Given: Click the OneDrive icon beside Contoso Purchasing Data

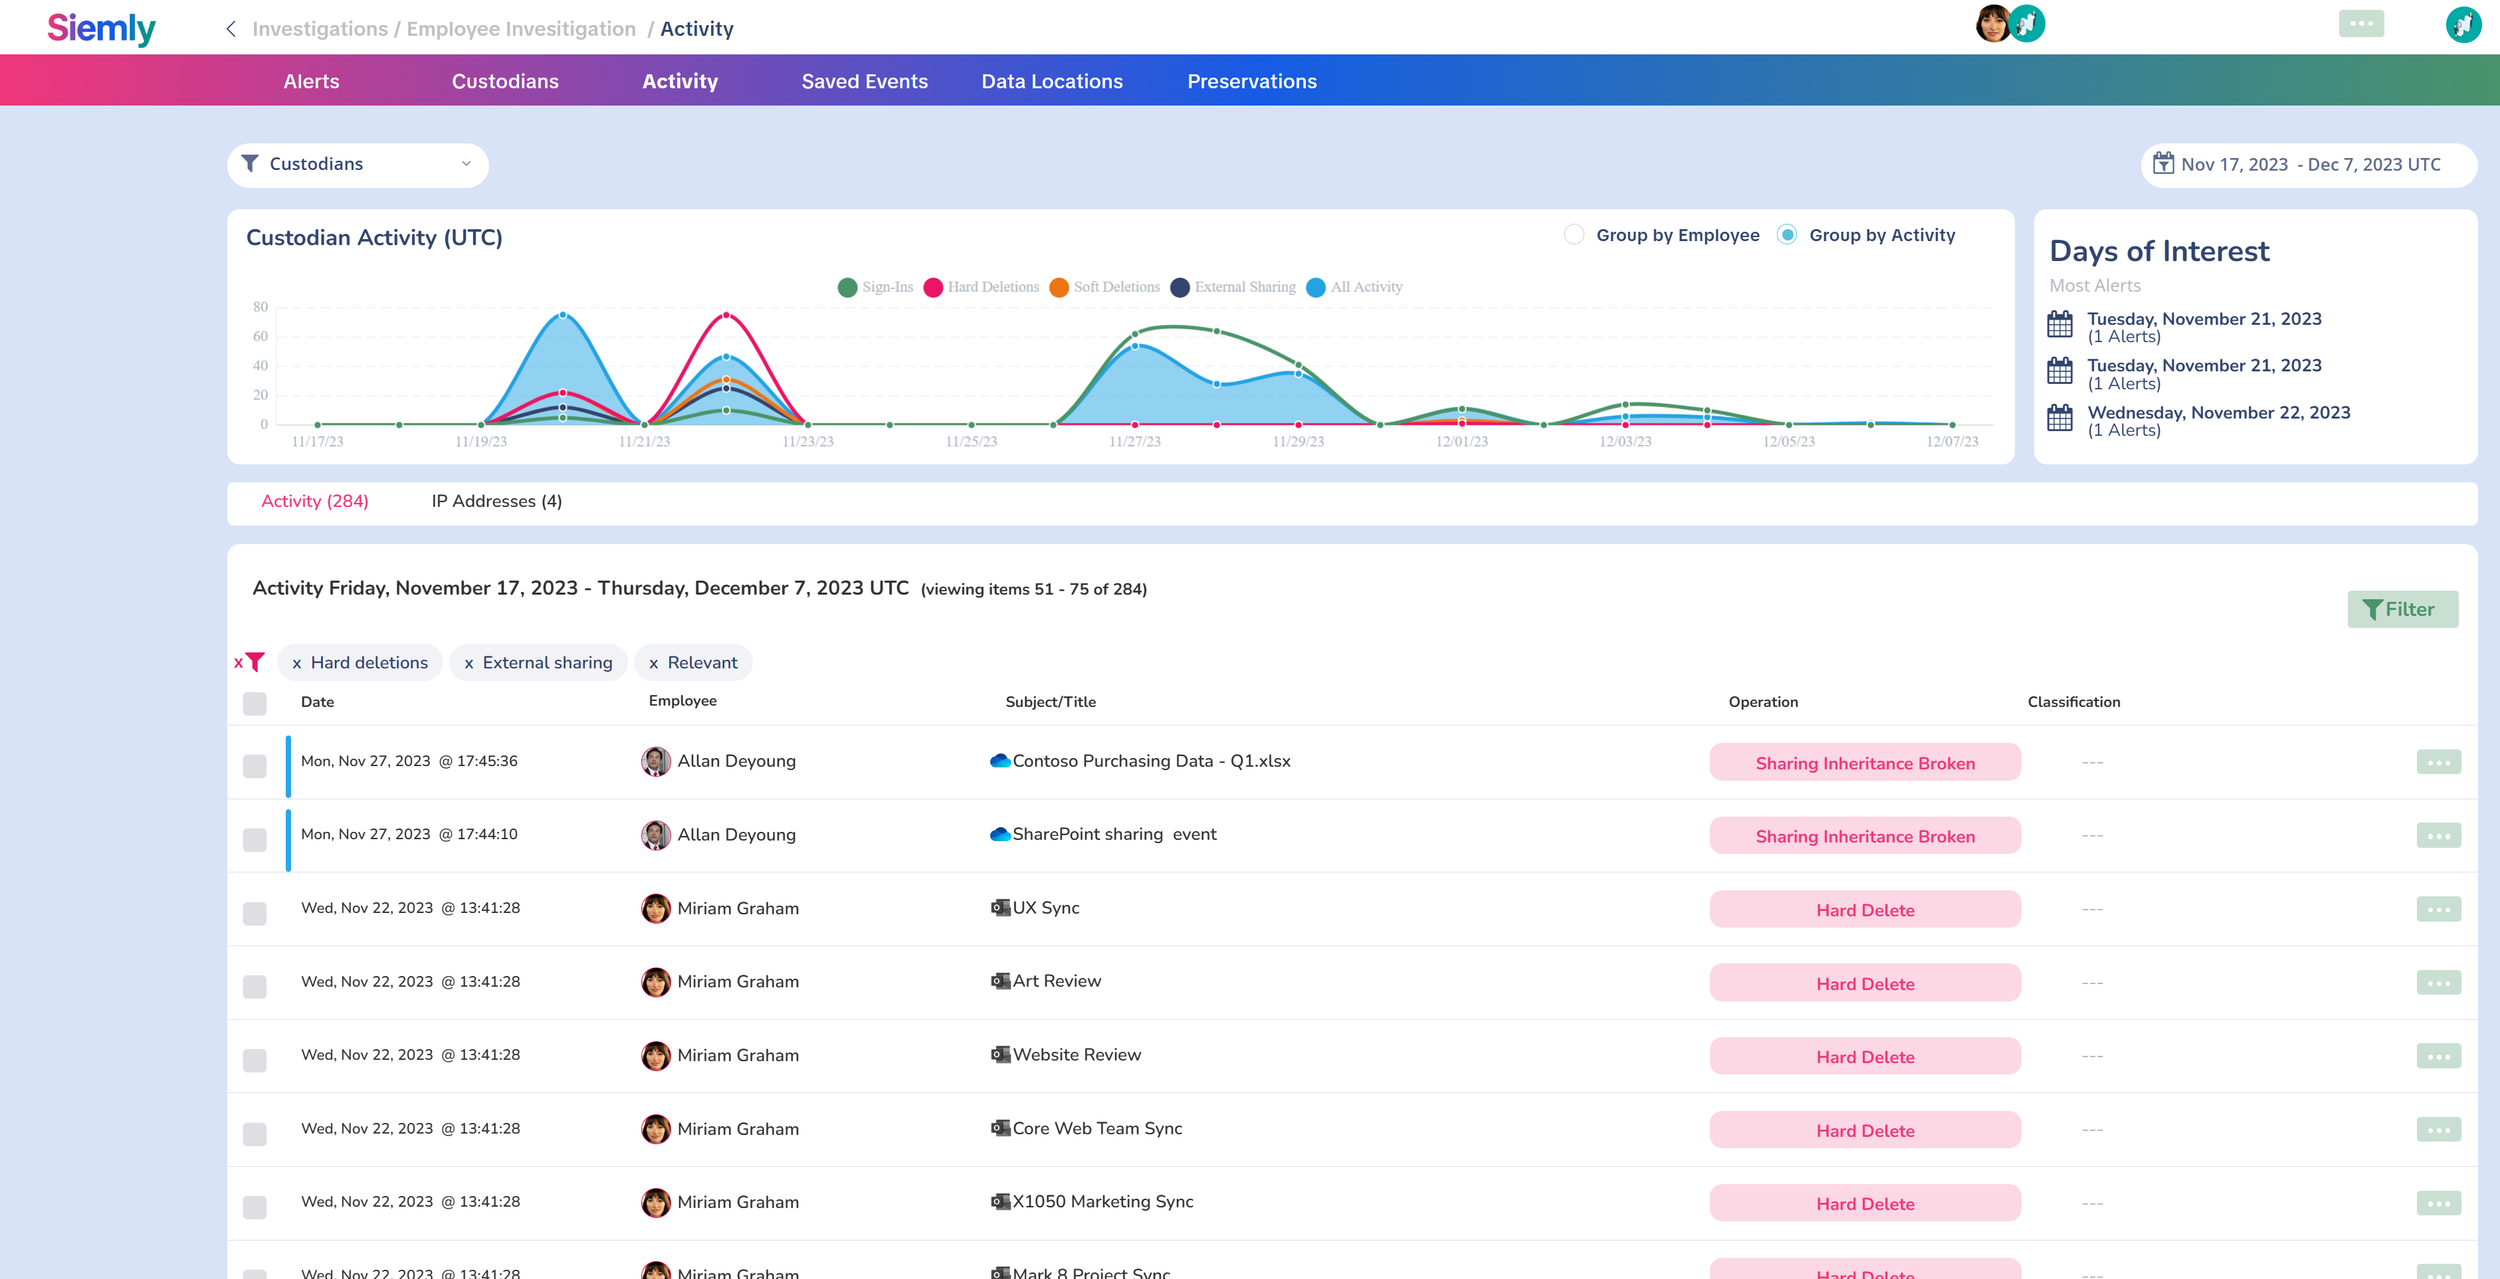Looking at the screenshot, I should (x=999, y=761).
